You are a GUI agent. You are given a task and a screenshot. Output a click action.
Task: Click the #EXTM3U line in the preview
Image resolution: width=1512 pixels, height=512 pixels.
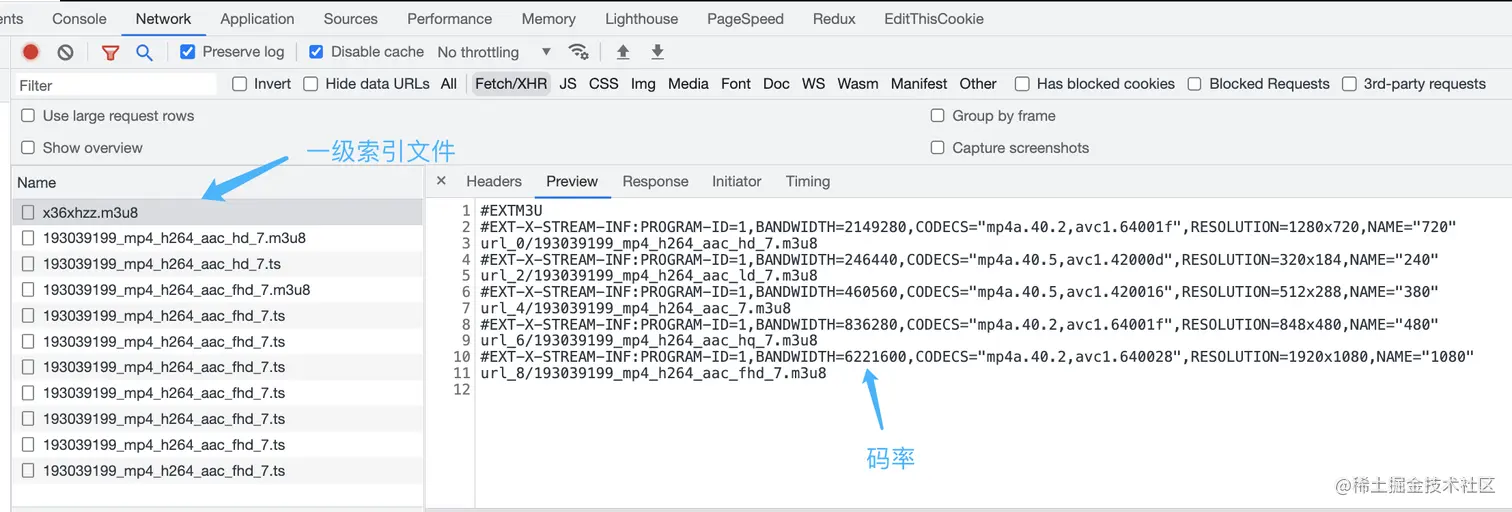click(x=511, y=211)
